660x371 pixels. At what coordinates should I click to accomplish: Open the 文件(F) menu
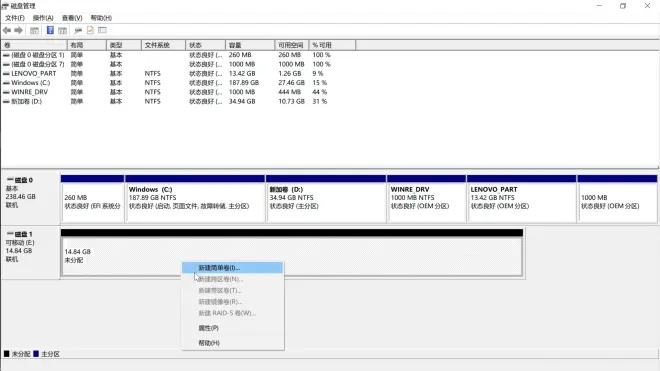click(15, 18)
